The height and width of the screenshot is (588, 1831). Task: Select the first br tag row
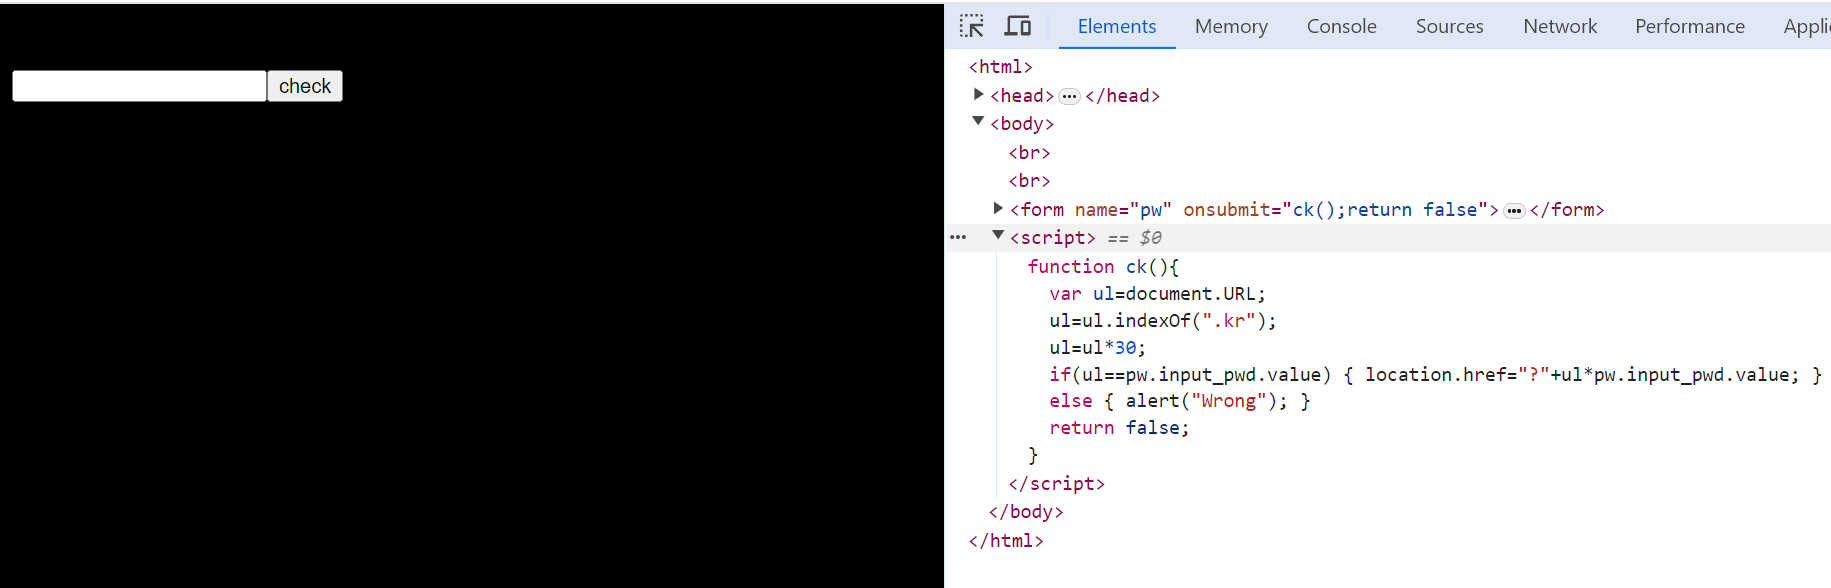coord(1029,153)
